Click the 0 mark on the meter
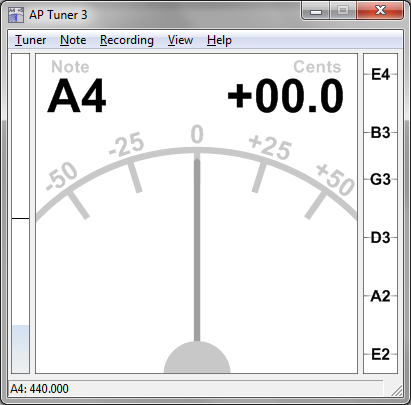This screenshot has height=405, width=411. 197,134
